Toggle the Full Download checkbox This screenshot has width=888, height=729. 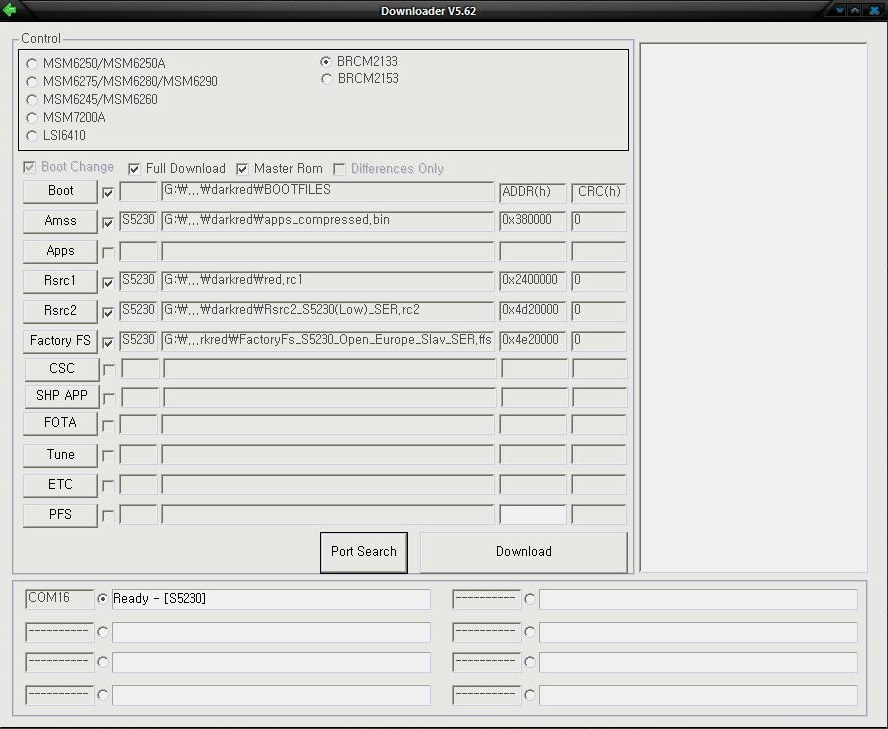[135, 169]
